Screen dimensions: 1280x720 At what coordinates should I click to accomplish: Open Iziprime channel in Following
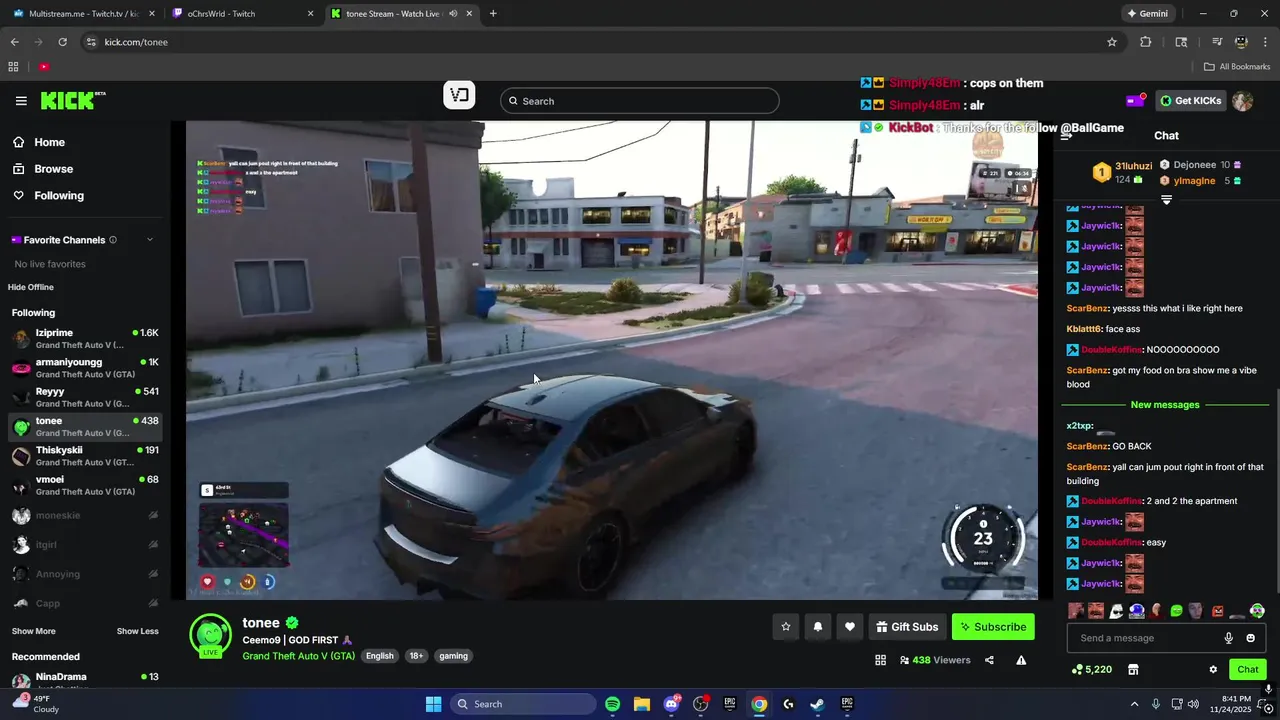point(85,339)
